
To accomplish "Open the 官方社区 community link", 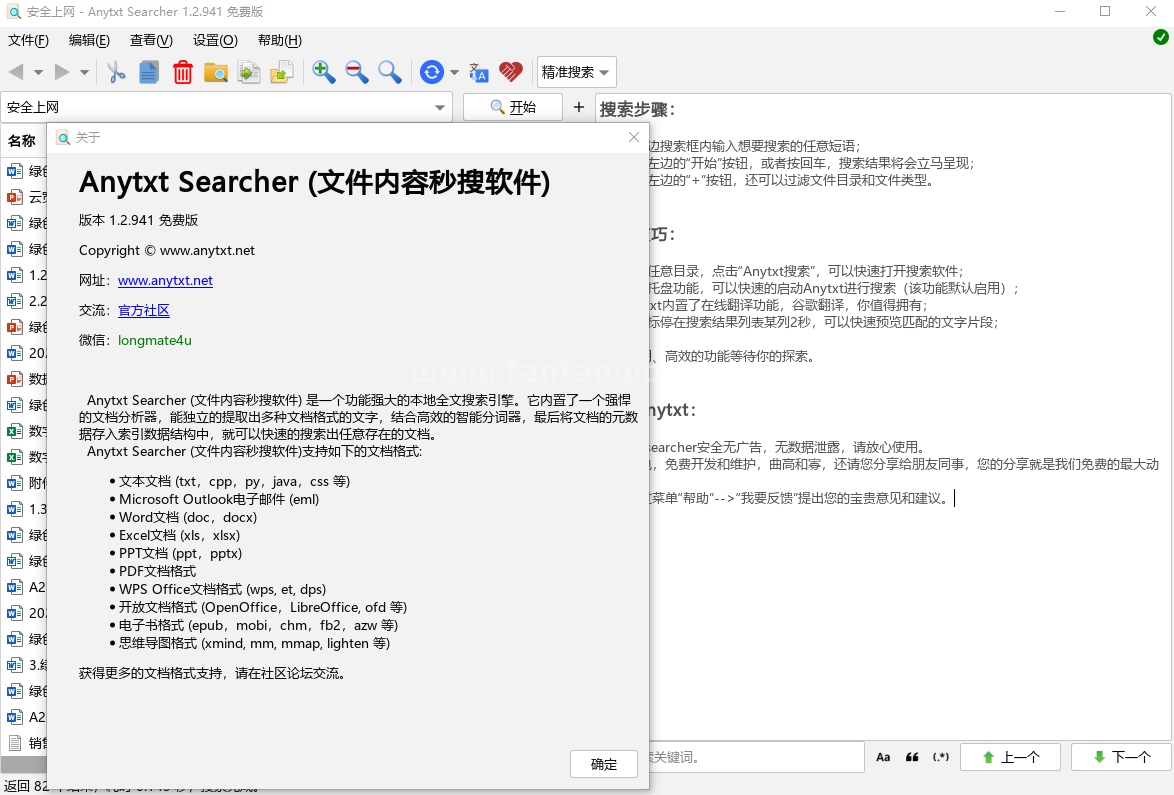I will [144, 311].
